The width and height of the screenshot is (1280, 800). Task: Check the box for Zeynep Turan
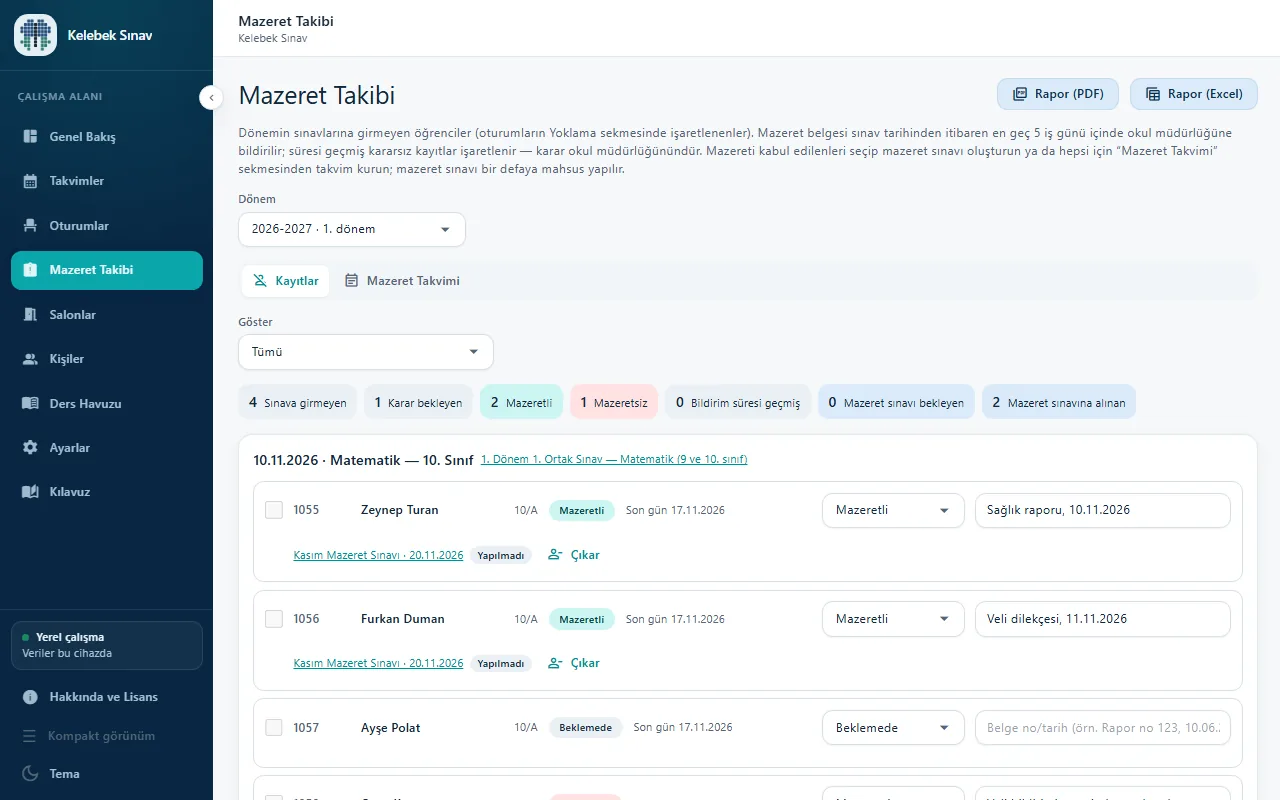(x=274, y=510)
